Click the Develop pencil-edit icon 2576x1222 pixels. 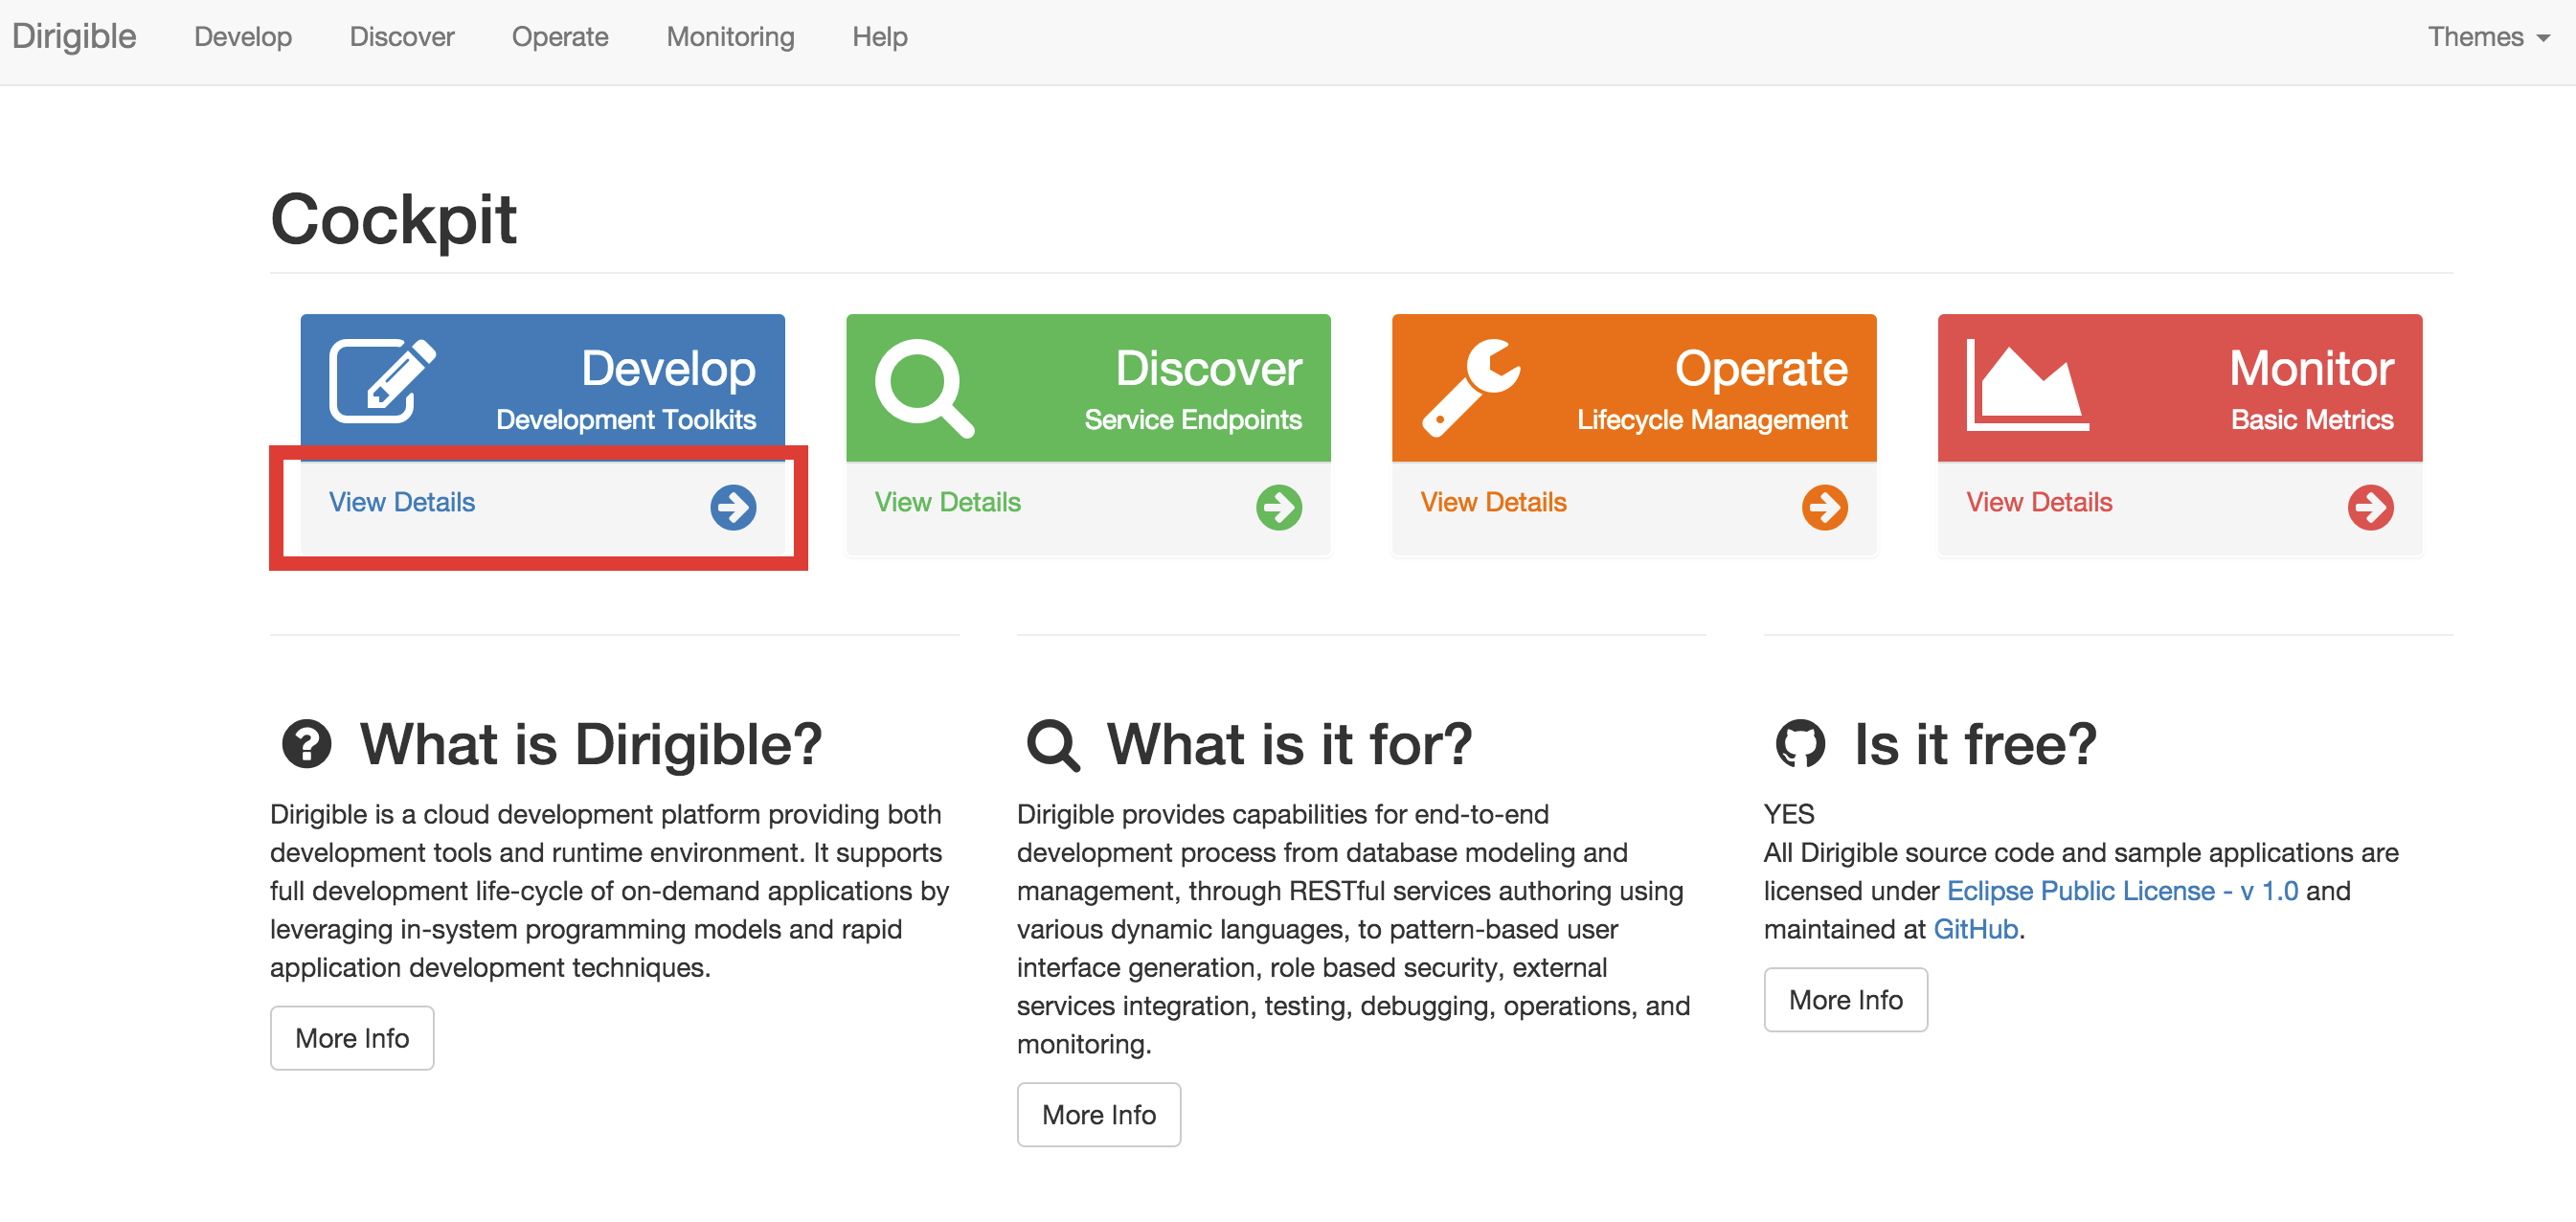383,381
